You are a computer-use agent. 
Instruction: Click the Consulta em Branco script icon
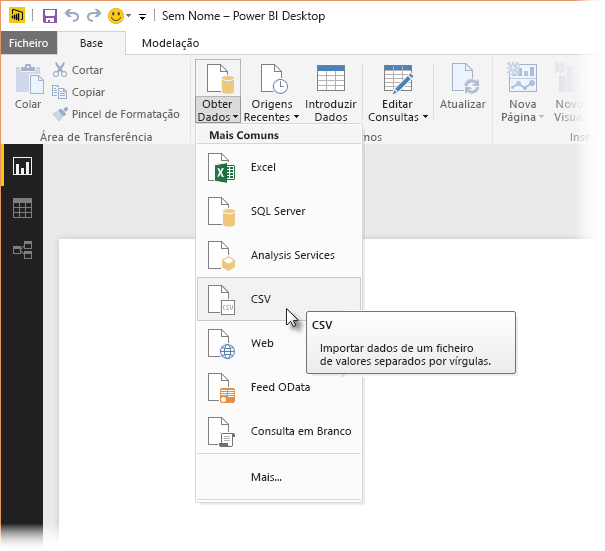point(221,432)
